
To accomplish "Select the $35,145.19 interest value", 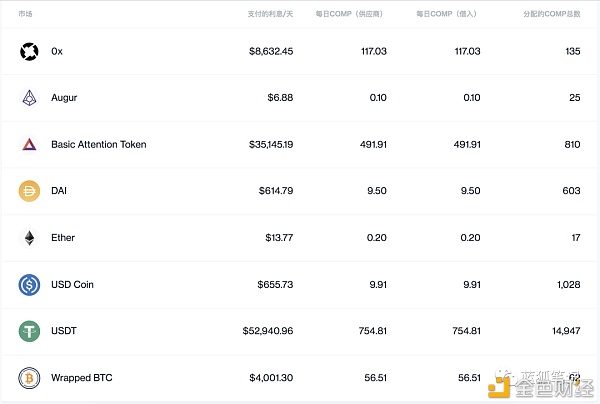I will click(271, 145).
